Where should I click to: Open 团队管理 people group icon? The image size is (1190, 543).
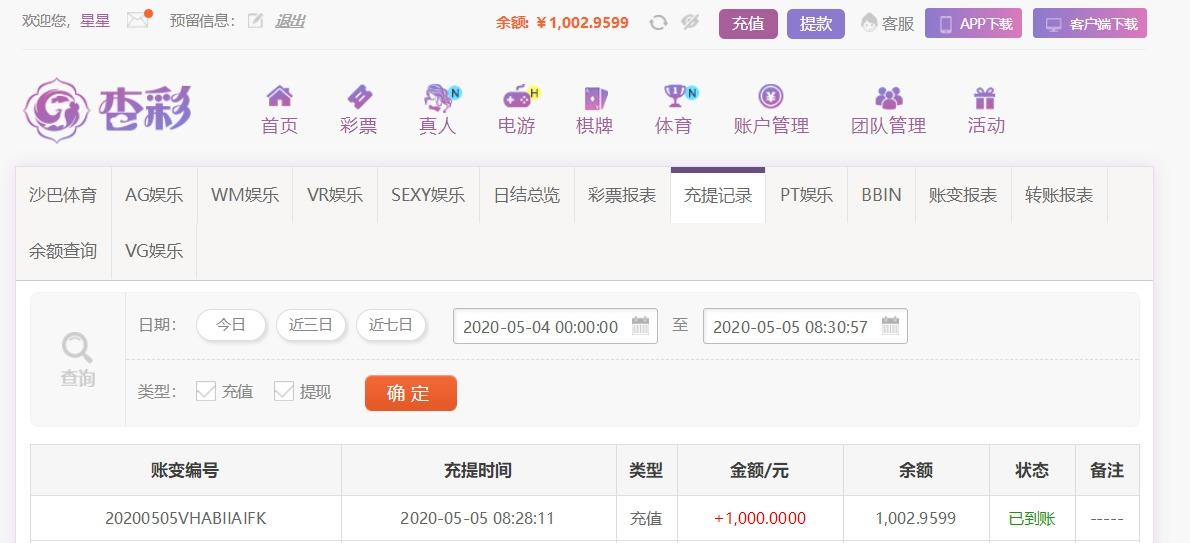(889, 98)
